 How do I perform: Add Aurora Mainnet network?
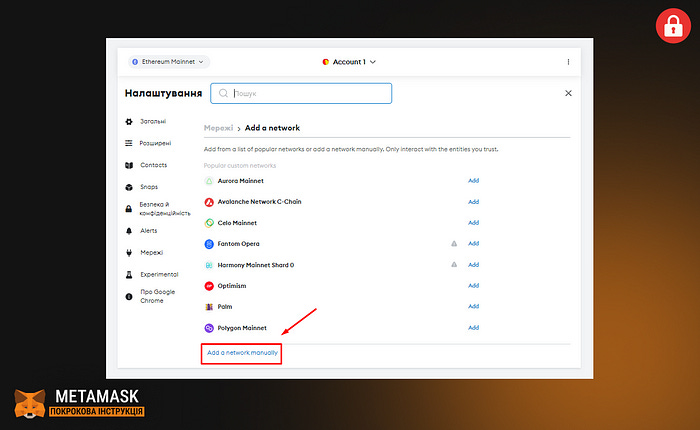click(x=473, y=181)
